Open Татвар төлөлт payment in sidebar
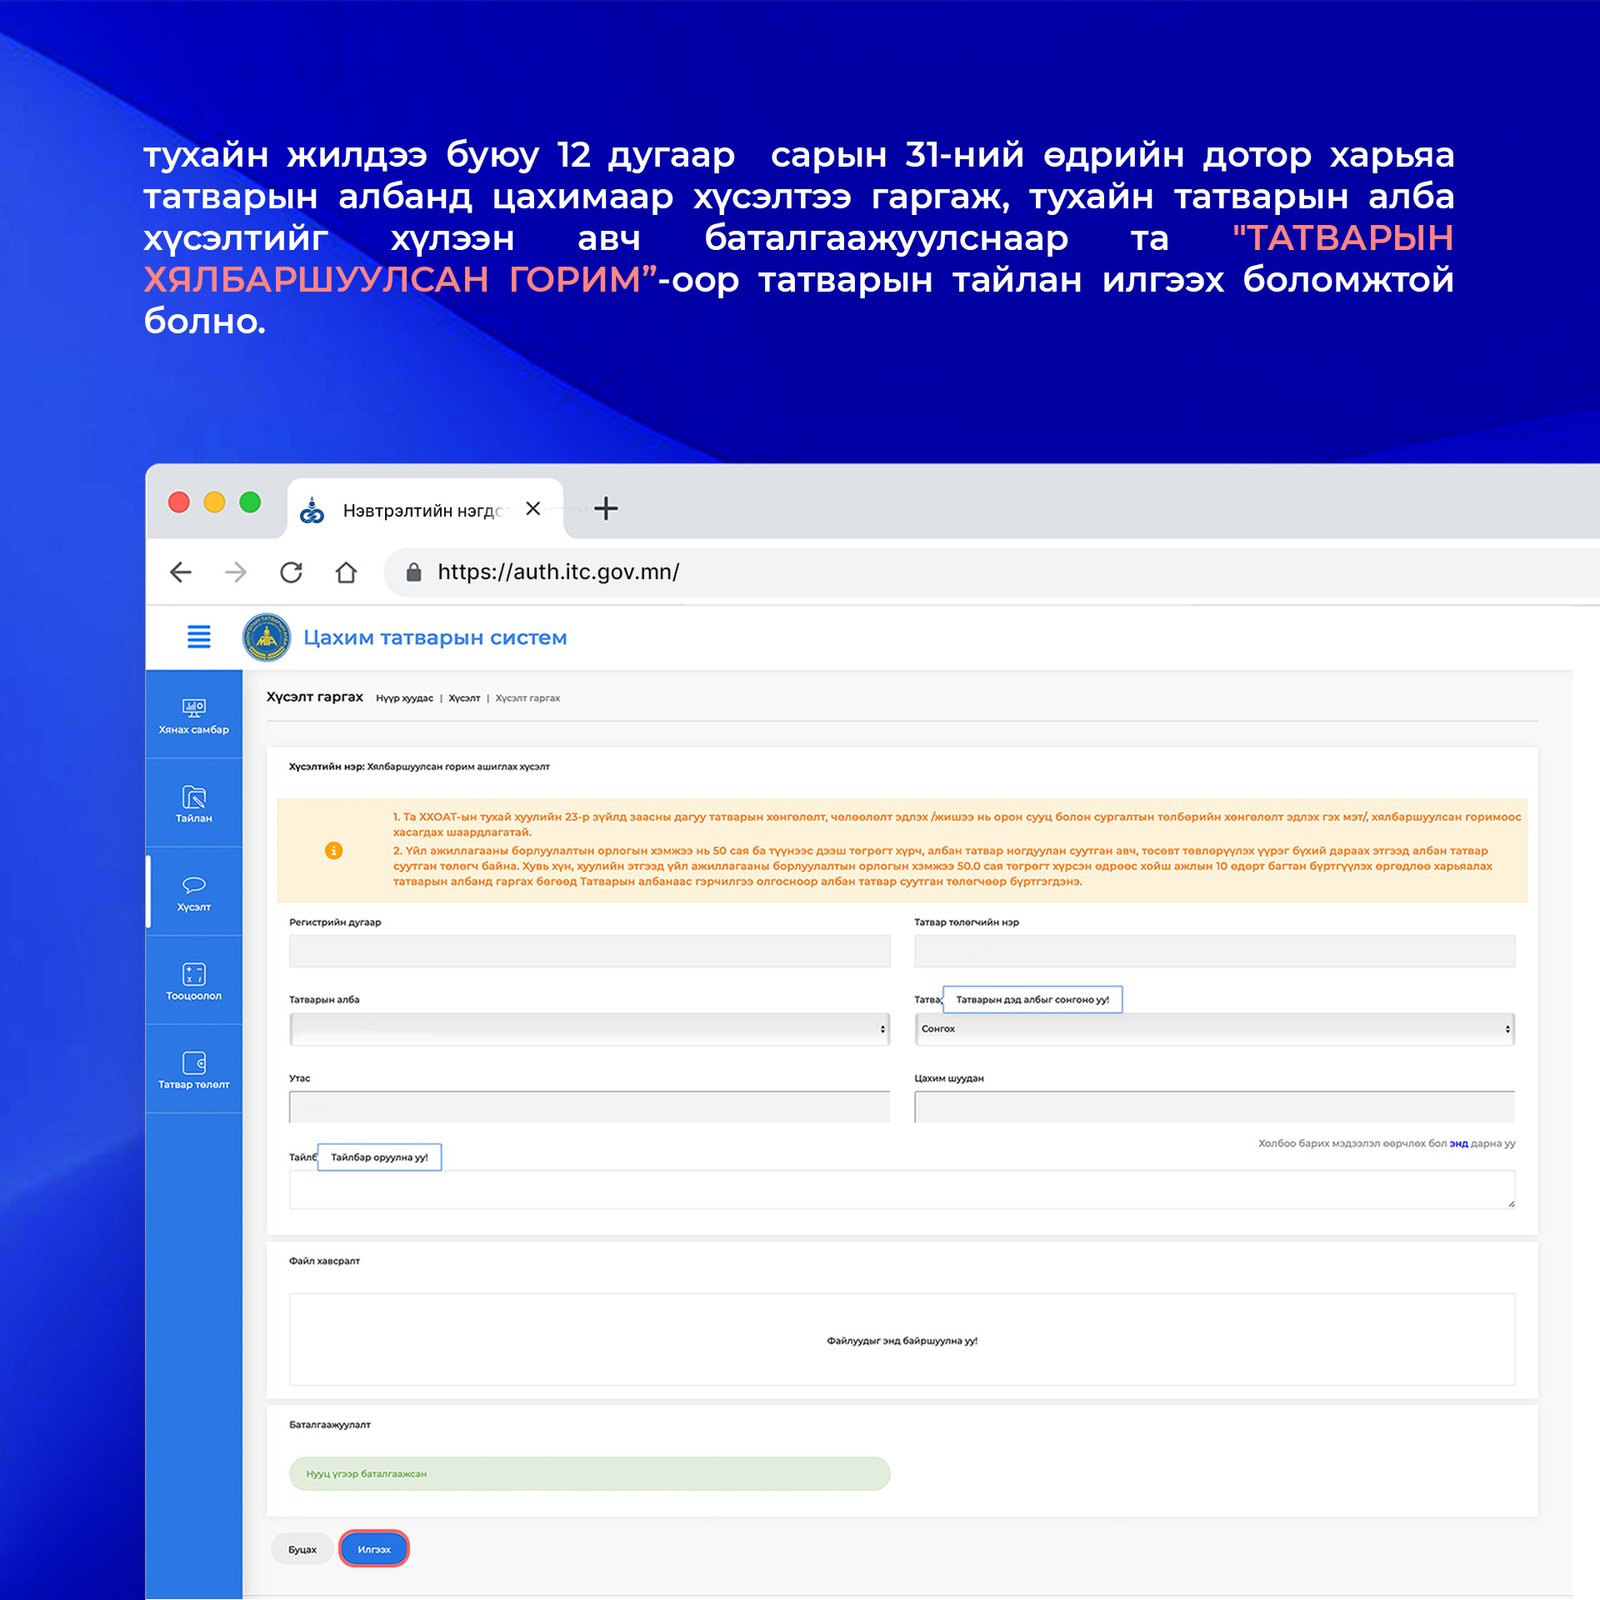The image size is (1600, 1600). click(194, 1070)
